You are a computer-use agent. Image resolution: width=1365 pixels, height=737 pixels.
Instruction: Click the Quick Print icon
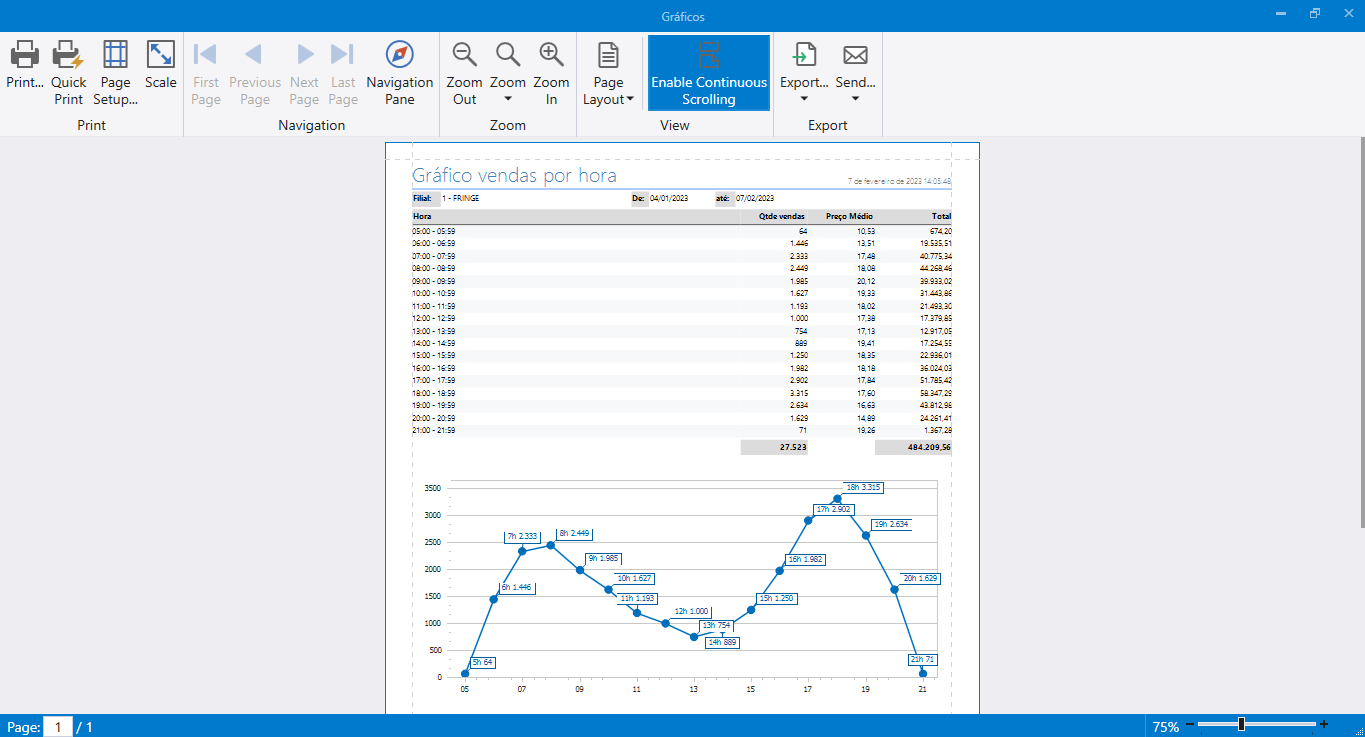pyautogui.click(x=68, y=55)
